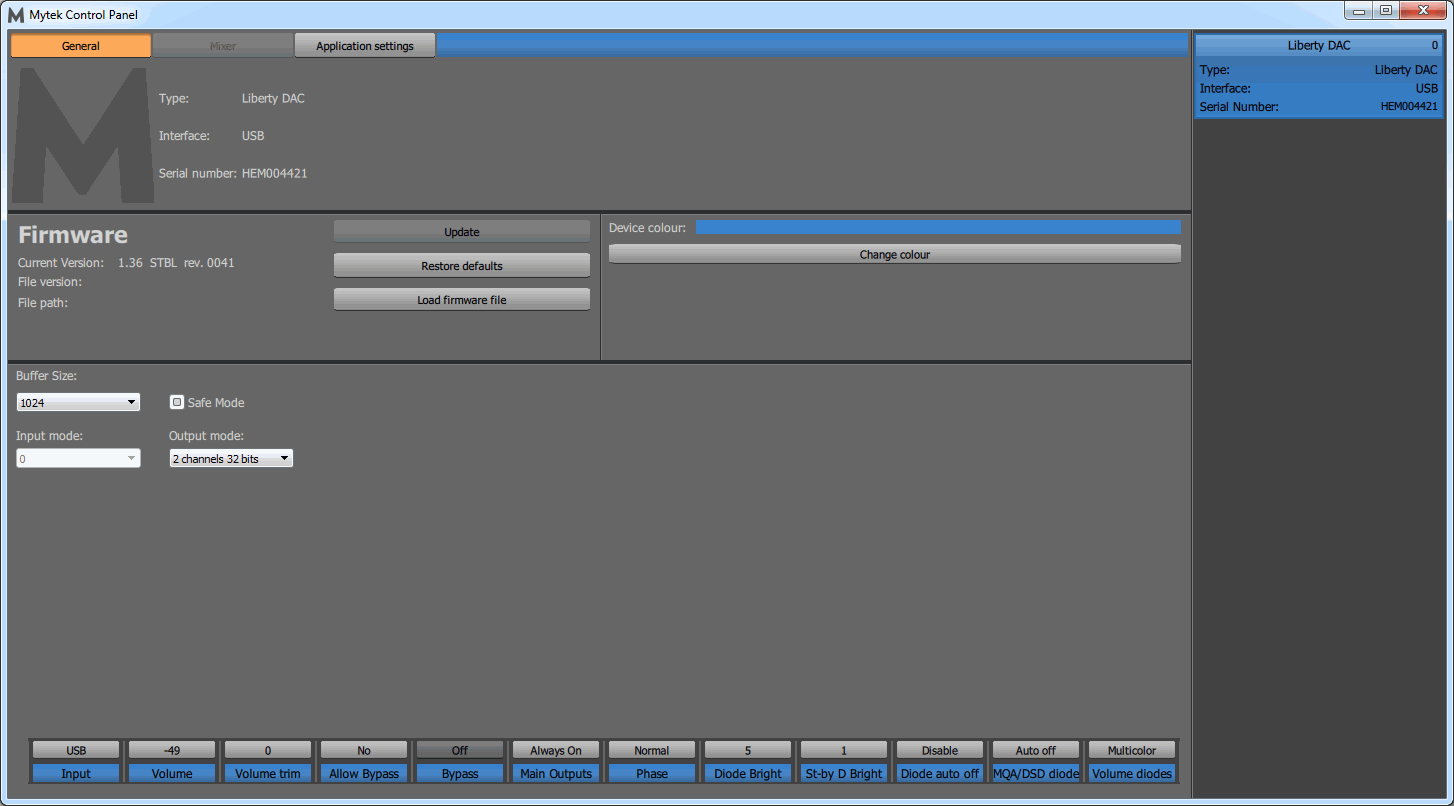Viewport: 1454px width, 806px height.
Task: Click the blue Phase label
Action: point(652,773)
